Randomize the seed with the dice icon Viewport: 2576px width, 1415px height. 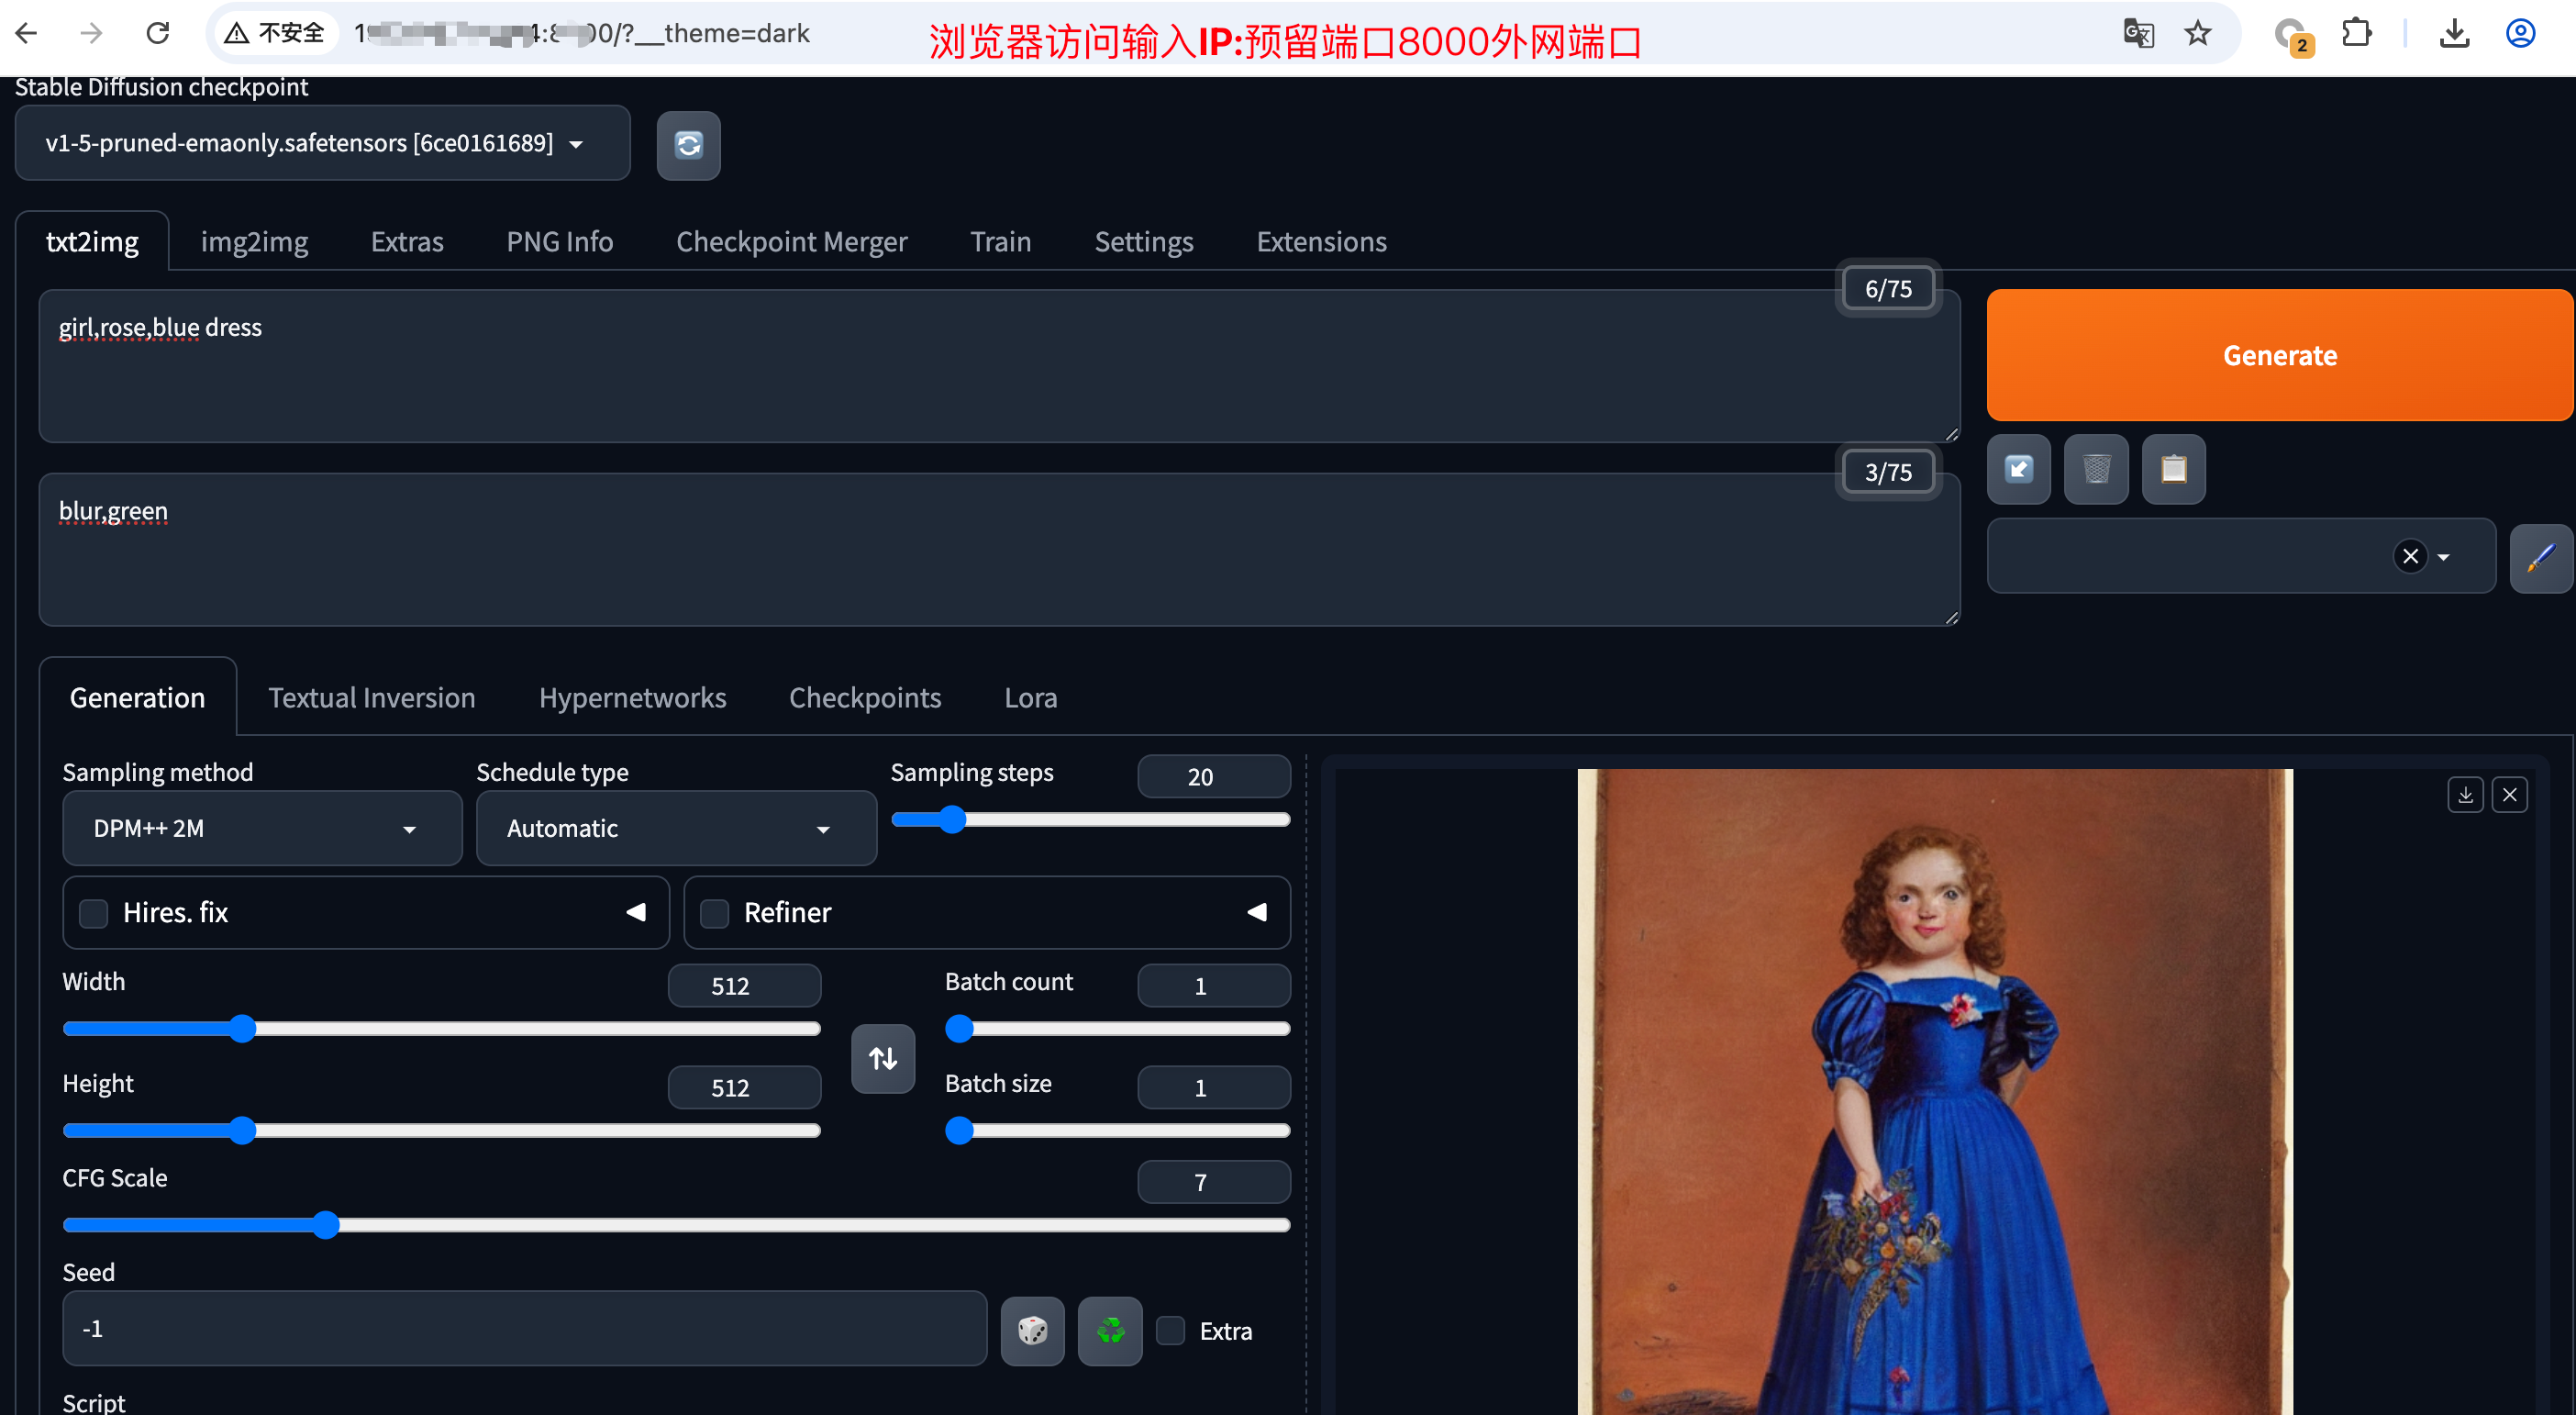tap(1032, 1330)
